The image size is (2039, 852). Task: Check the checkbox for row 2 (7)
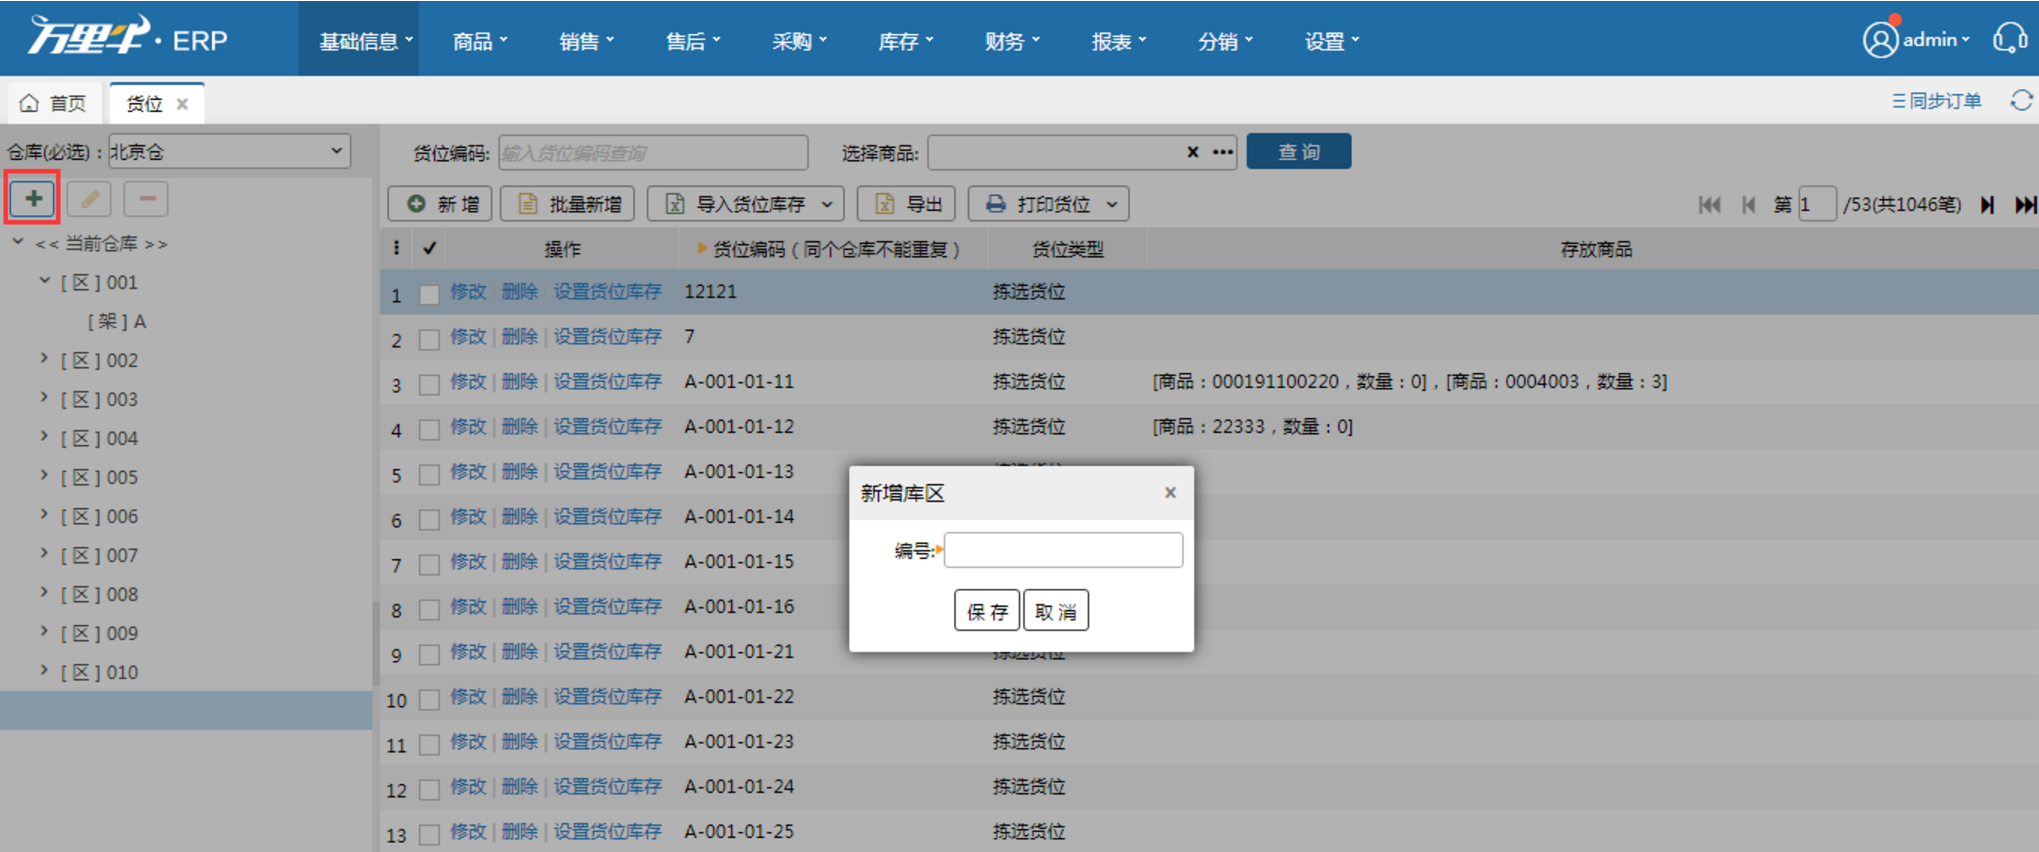[x=429, y=339]
